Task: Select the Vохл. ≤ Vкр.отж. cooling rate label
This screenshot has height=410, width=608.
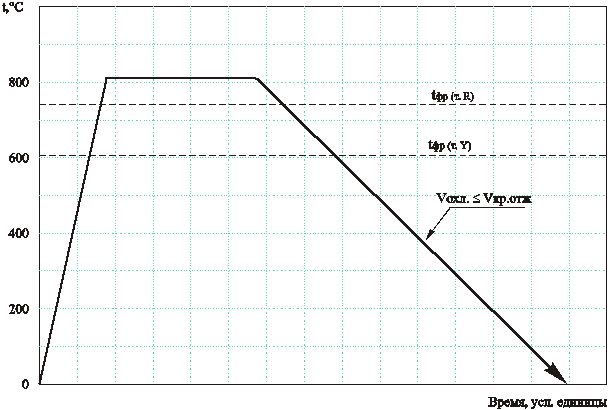Action: (x=485, y=200)
